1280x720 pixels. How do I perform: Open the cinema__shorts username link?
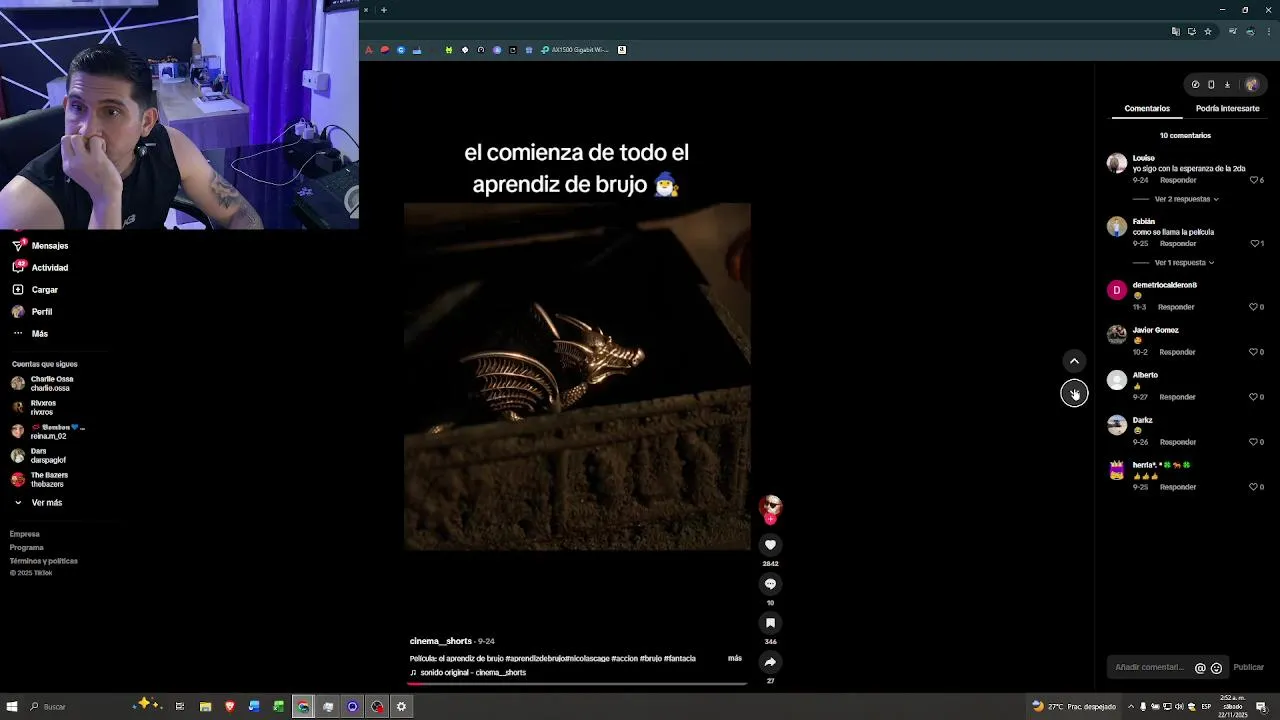[x=440, y=641]
